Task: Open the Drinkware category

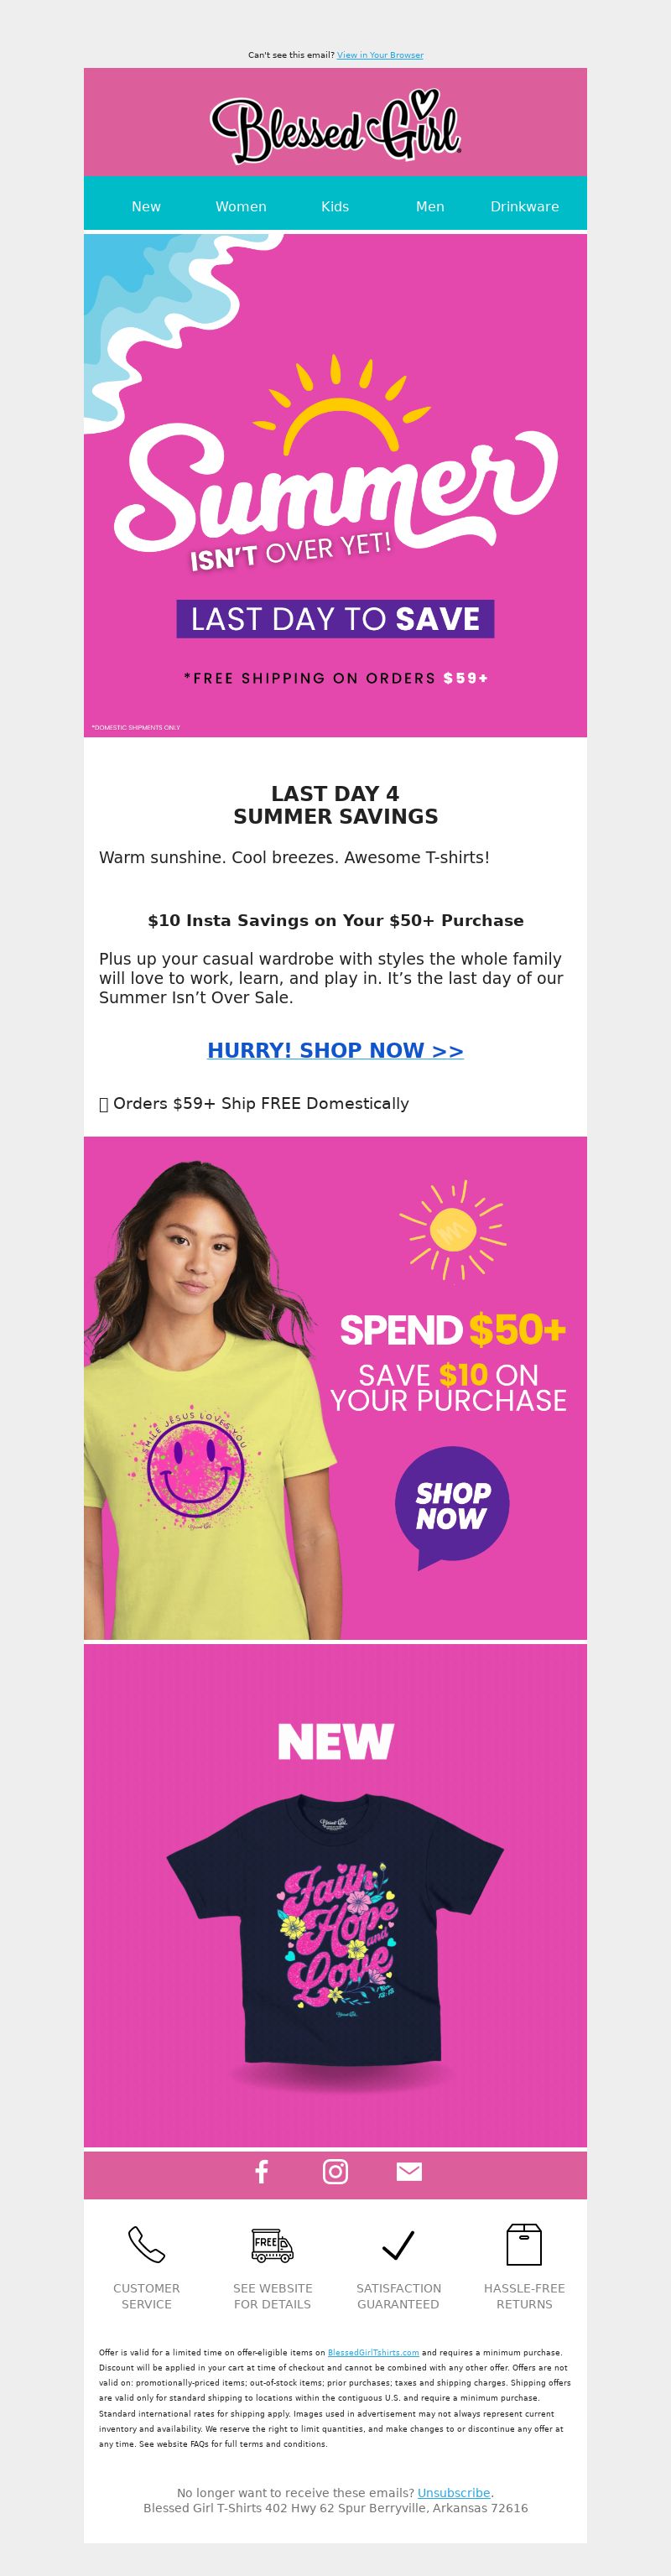Action: click(524, 206)
